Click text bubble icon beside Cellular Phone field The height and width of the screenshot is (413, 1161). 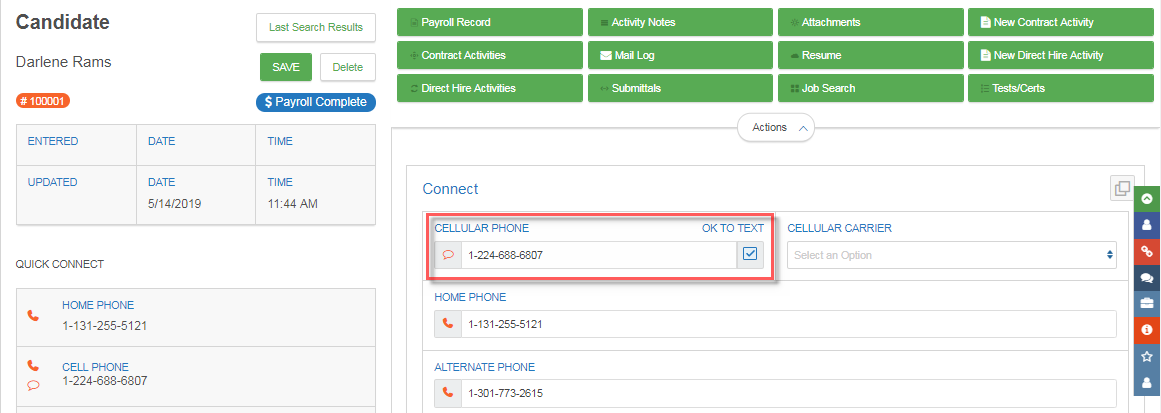(448, 255)
